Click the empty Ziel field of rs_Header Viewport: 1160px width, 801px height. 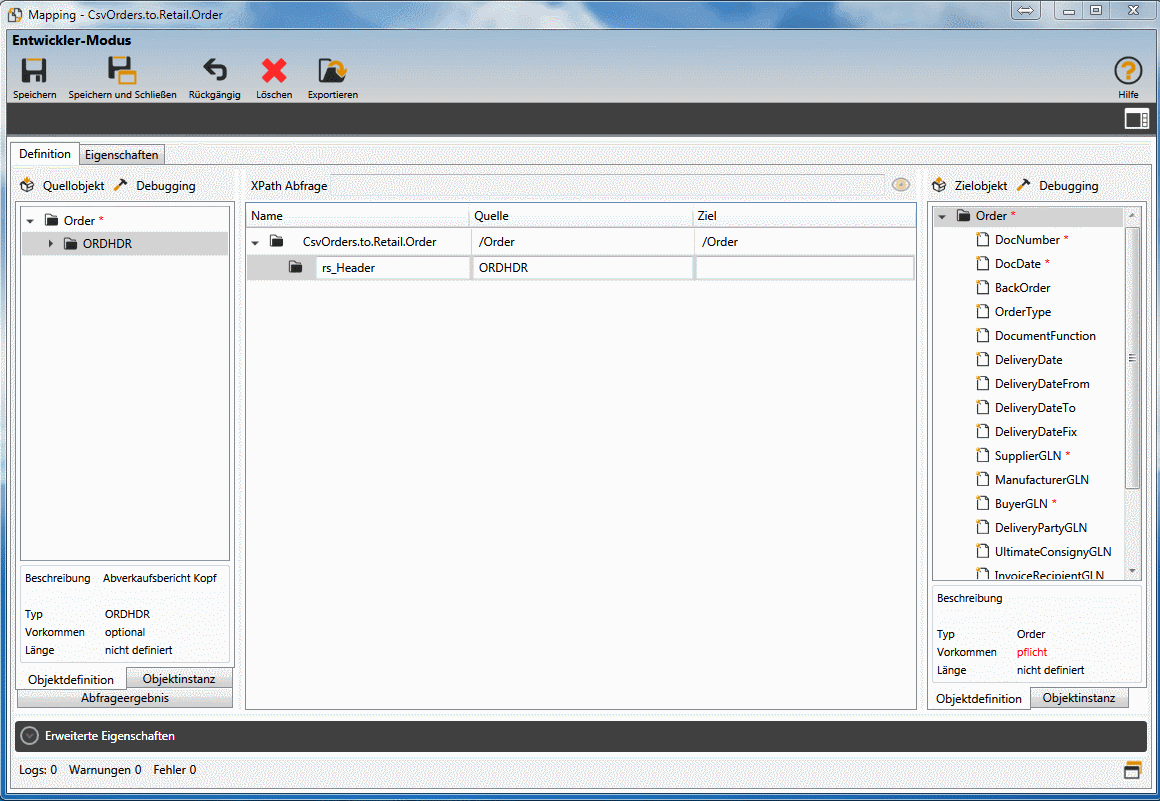804,268
